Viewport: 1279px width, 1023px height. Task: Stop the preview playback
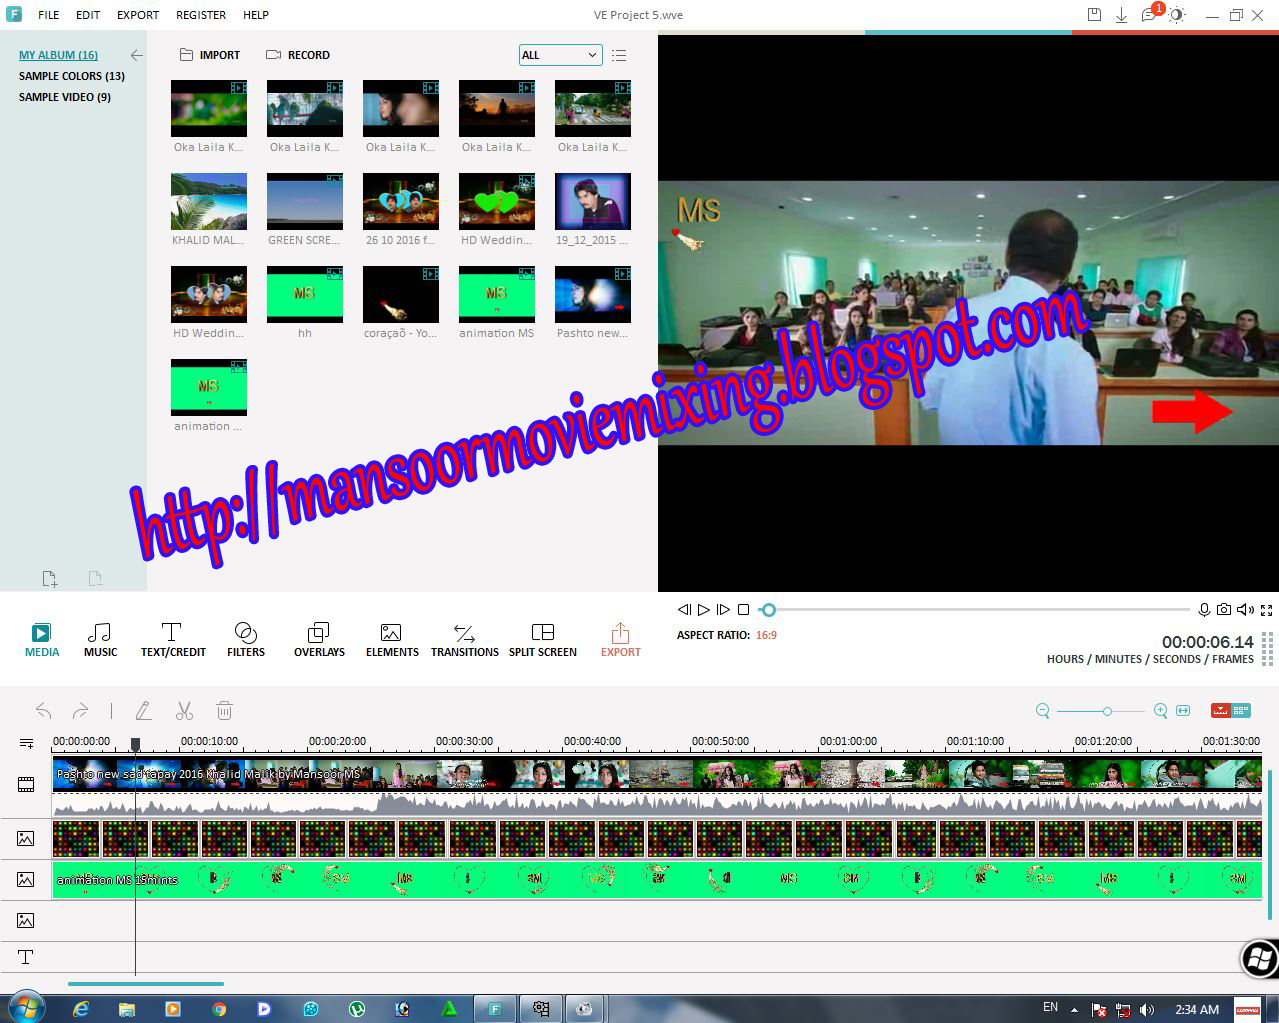click(743, 609)
